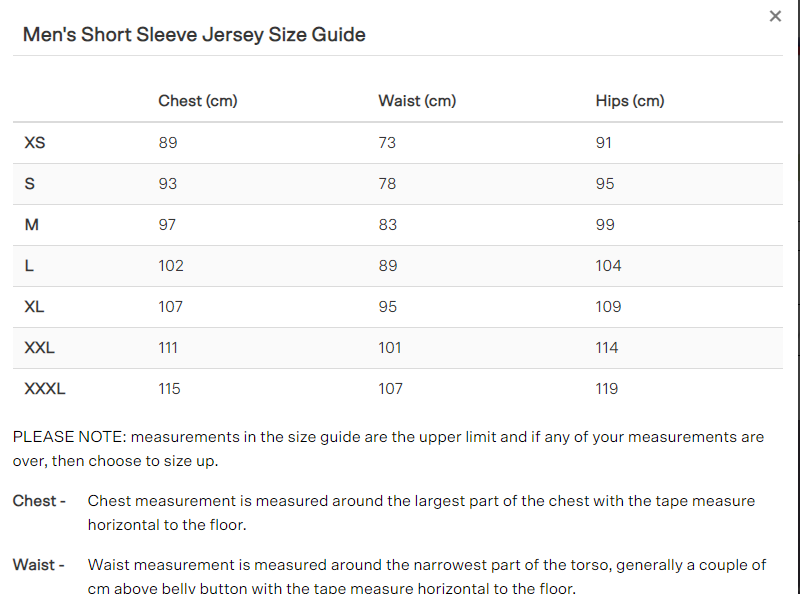Image resolution: width=800 pixels, height=594 pixels.
Task: Select the XS size row label
Action: 34,143
